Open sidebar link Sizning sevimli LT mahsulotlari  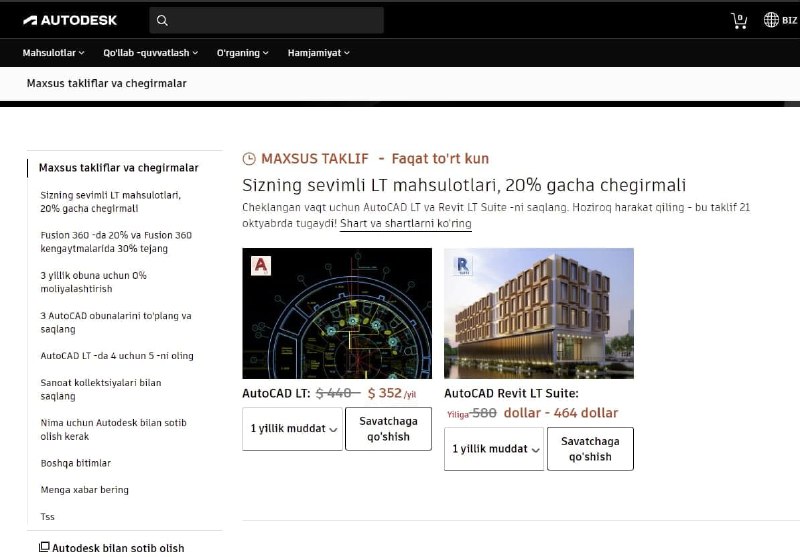tap(111, 201)
